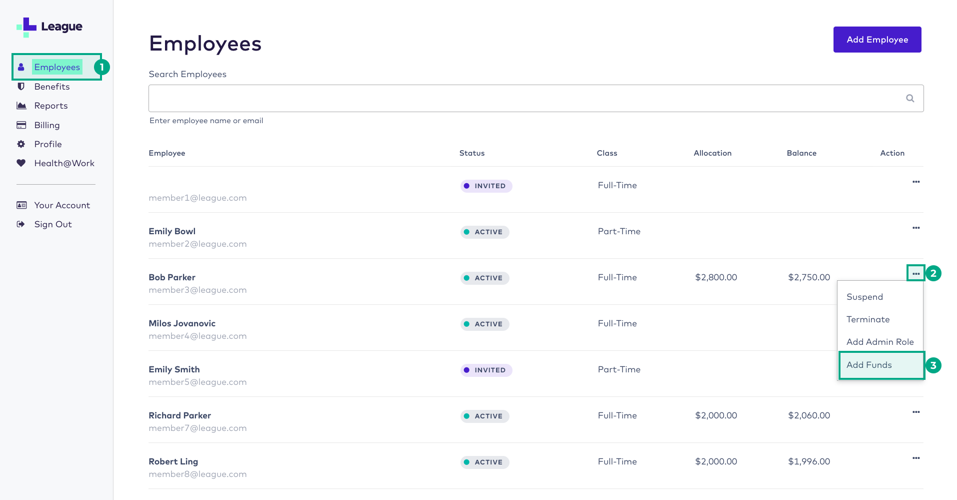Open Profile settings
This screenshot has height=500, width=957.
pos(48,144)
